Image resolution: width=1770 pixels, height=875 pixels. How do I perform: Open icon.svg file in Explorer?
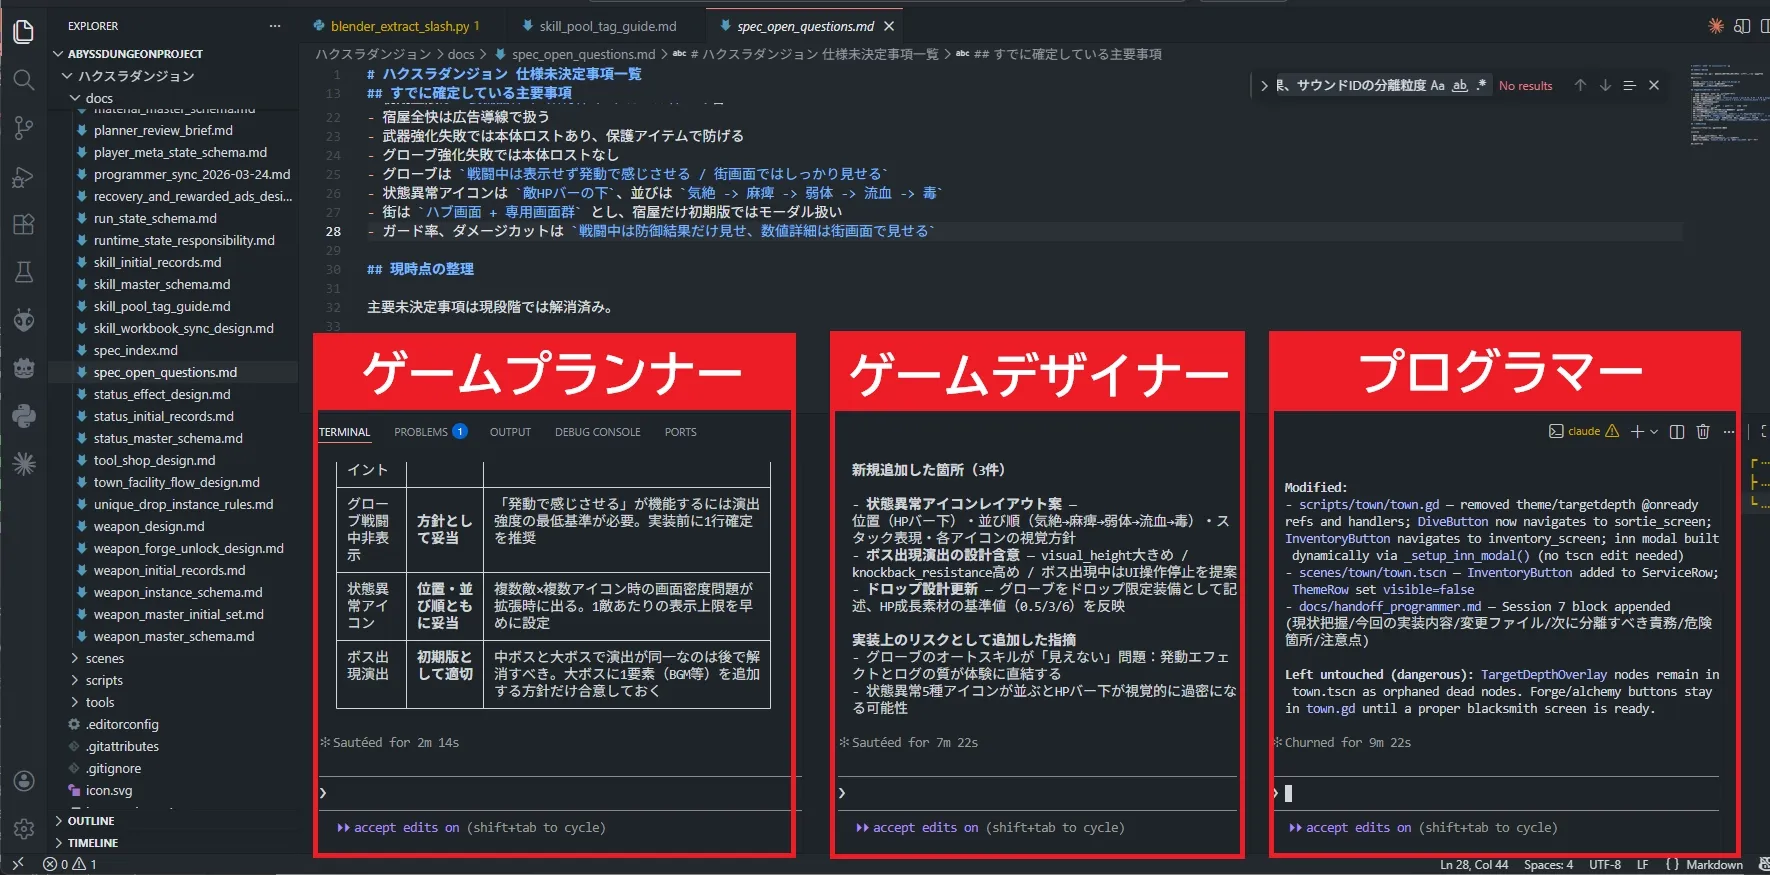coord(109,790)
